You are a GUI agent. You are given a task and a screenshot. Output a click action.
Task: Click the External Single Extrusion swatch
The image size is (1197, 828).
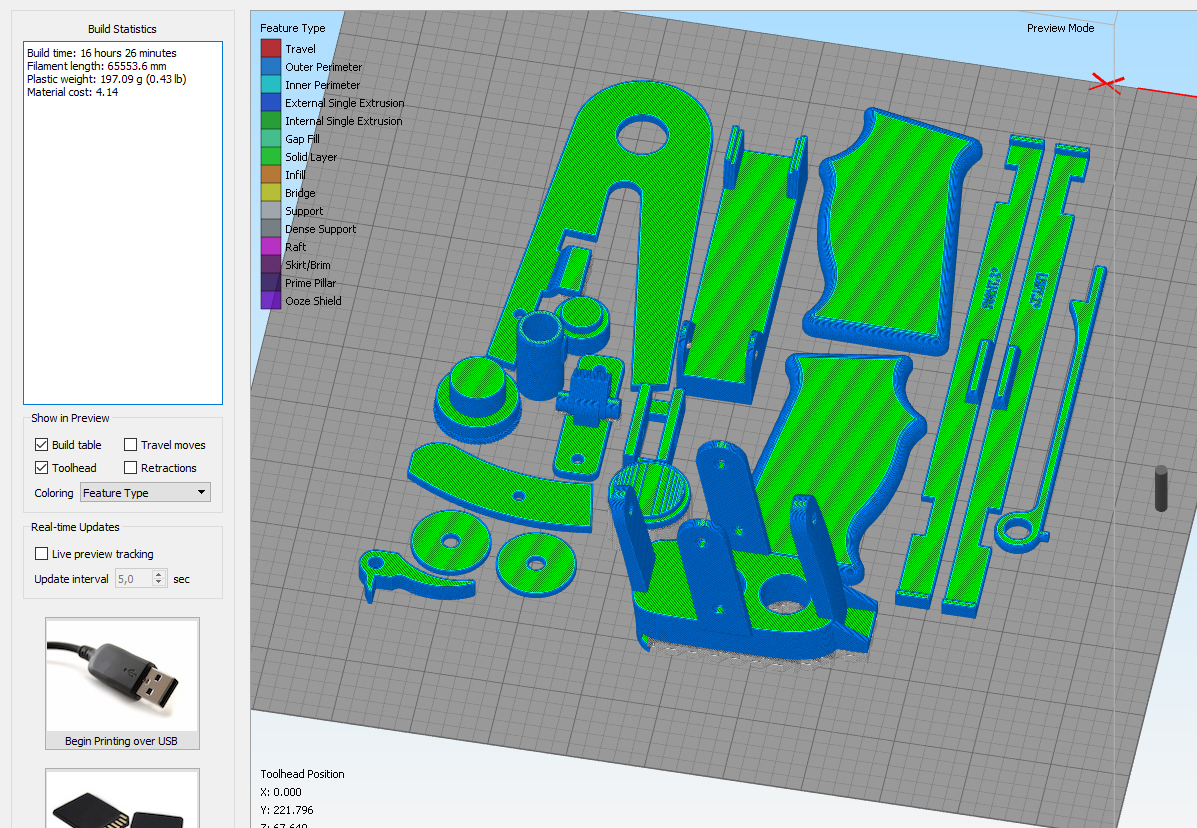[271, 102]
